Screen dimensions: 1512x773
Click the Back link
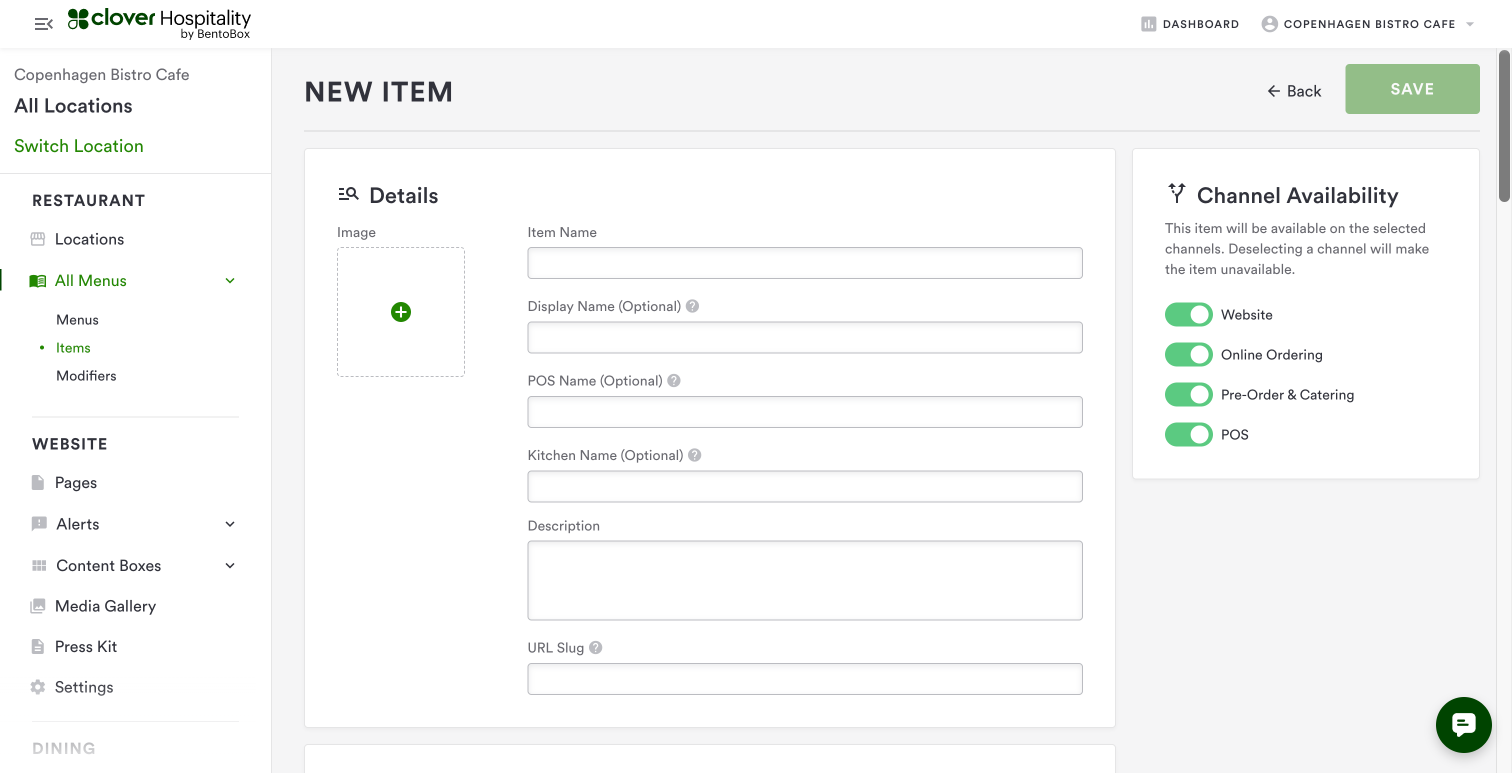[1294, 91]
